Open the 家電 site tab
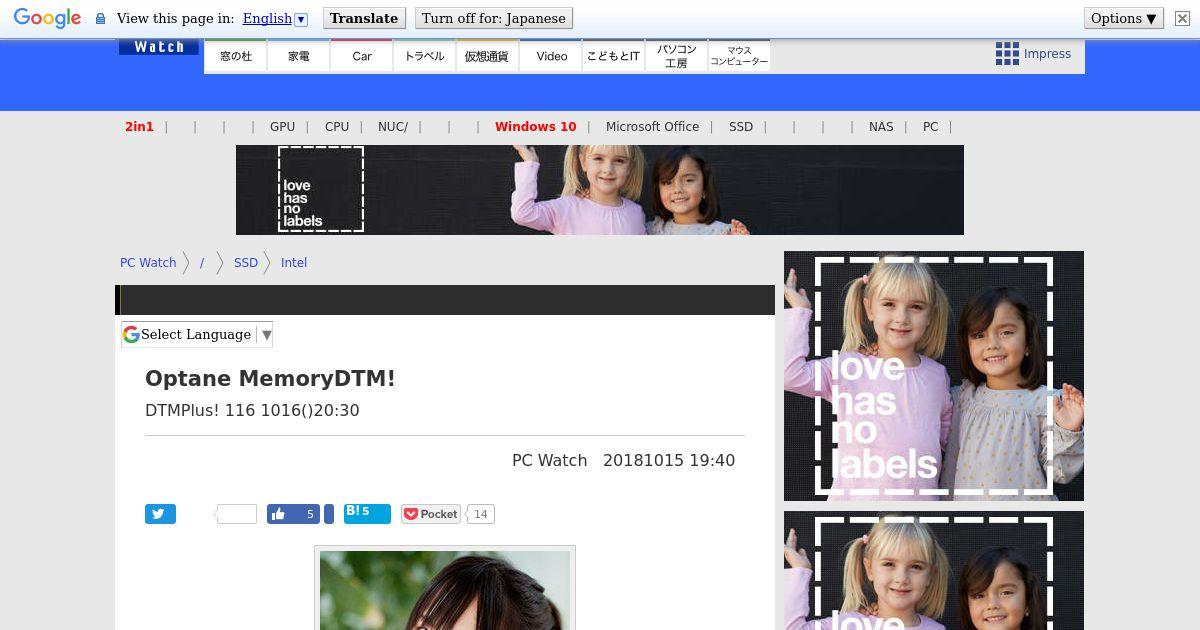 [x=299, y=56]
